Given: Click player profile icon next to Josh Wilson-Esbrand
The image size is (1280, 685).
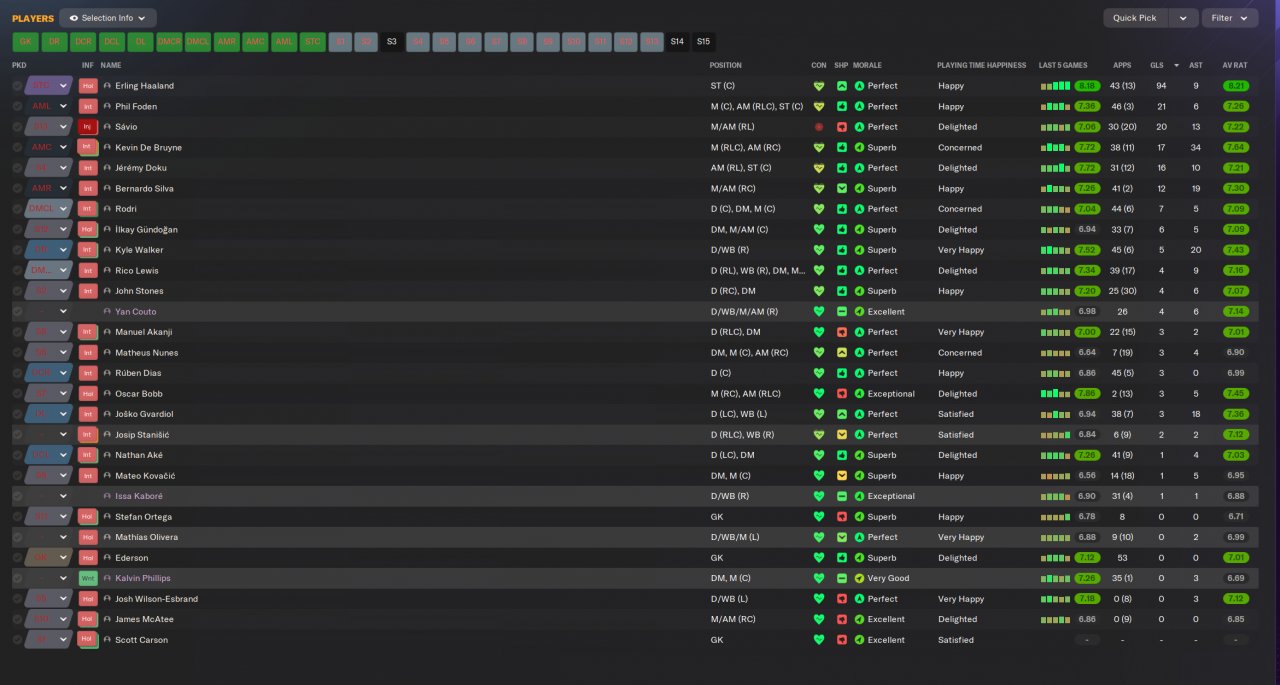Looking at the screenshot, I should click(107, 599).
